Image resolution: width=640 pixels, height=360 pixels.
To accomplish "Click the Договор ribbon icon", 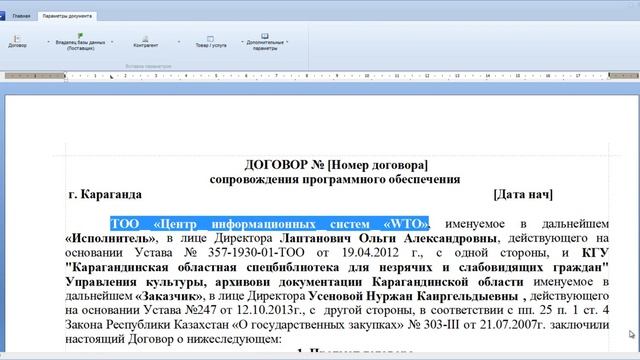I will (17, 38).
